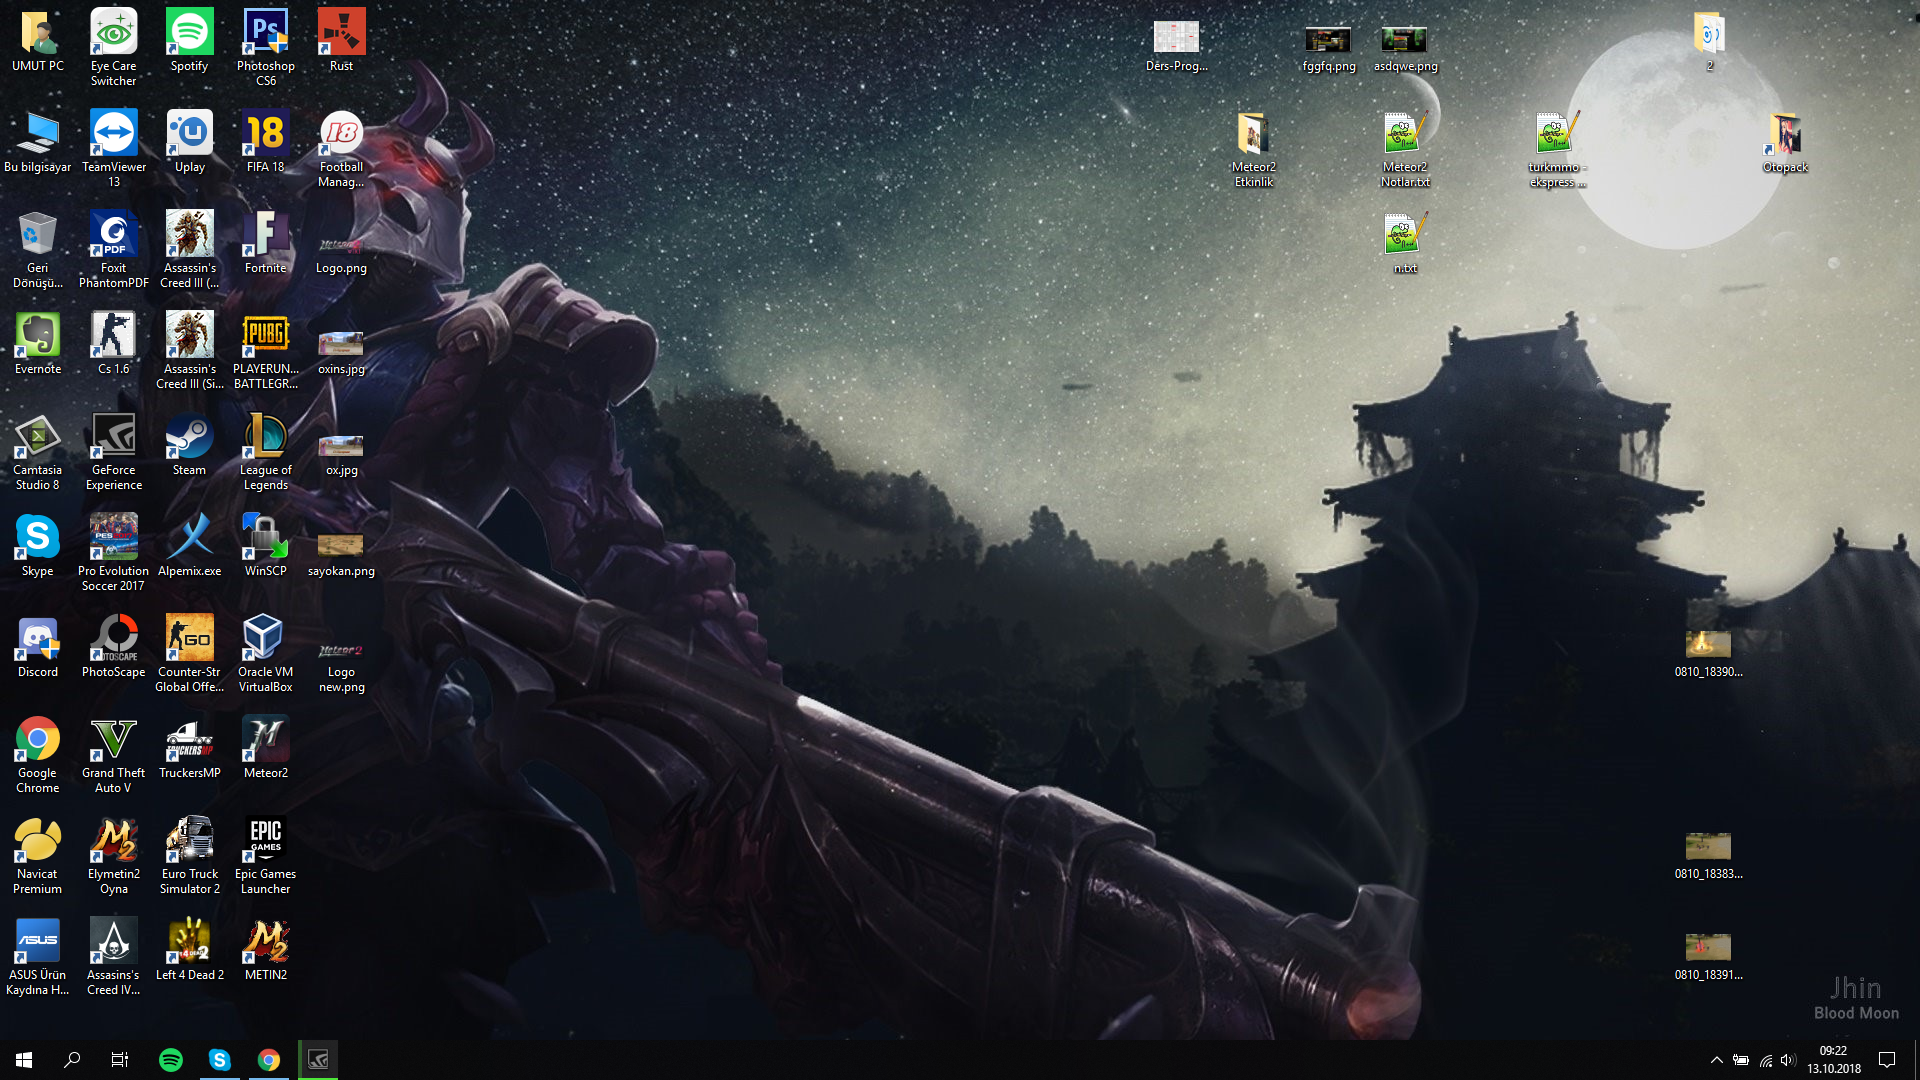Select the Rust game icon
This screenshot has width=1920, height=1080.
[341, 40]
